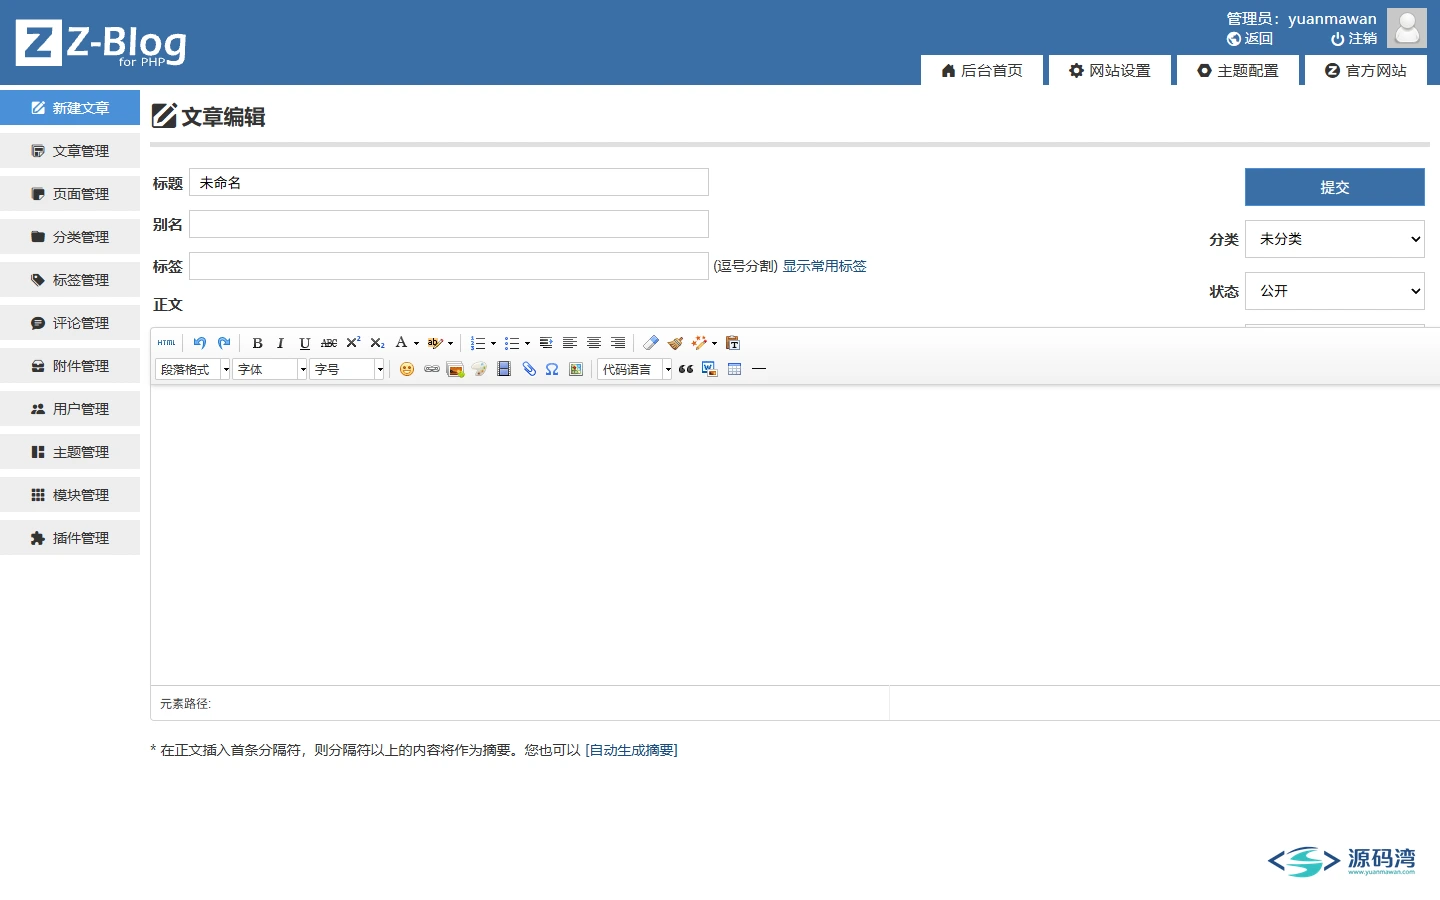Insert a horizontal rule line

(x=759, y=369)
